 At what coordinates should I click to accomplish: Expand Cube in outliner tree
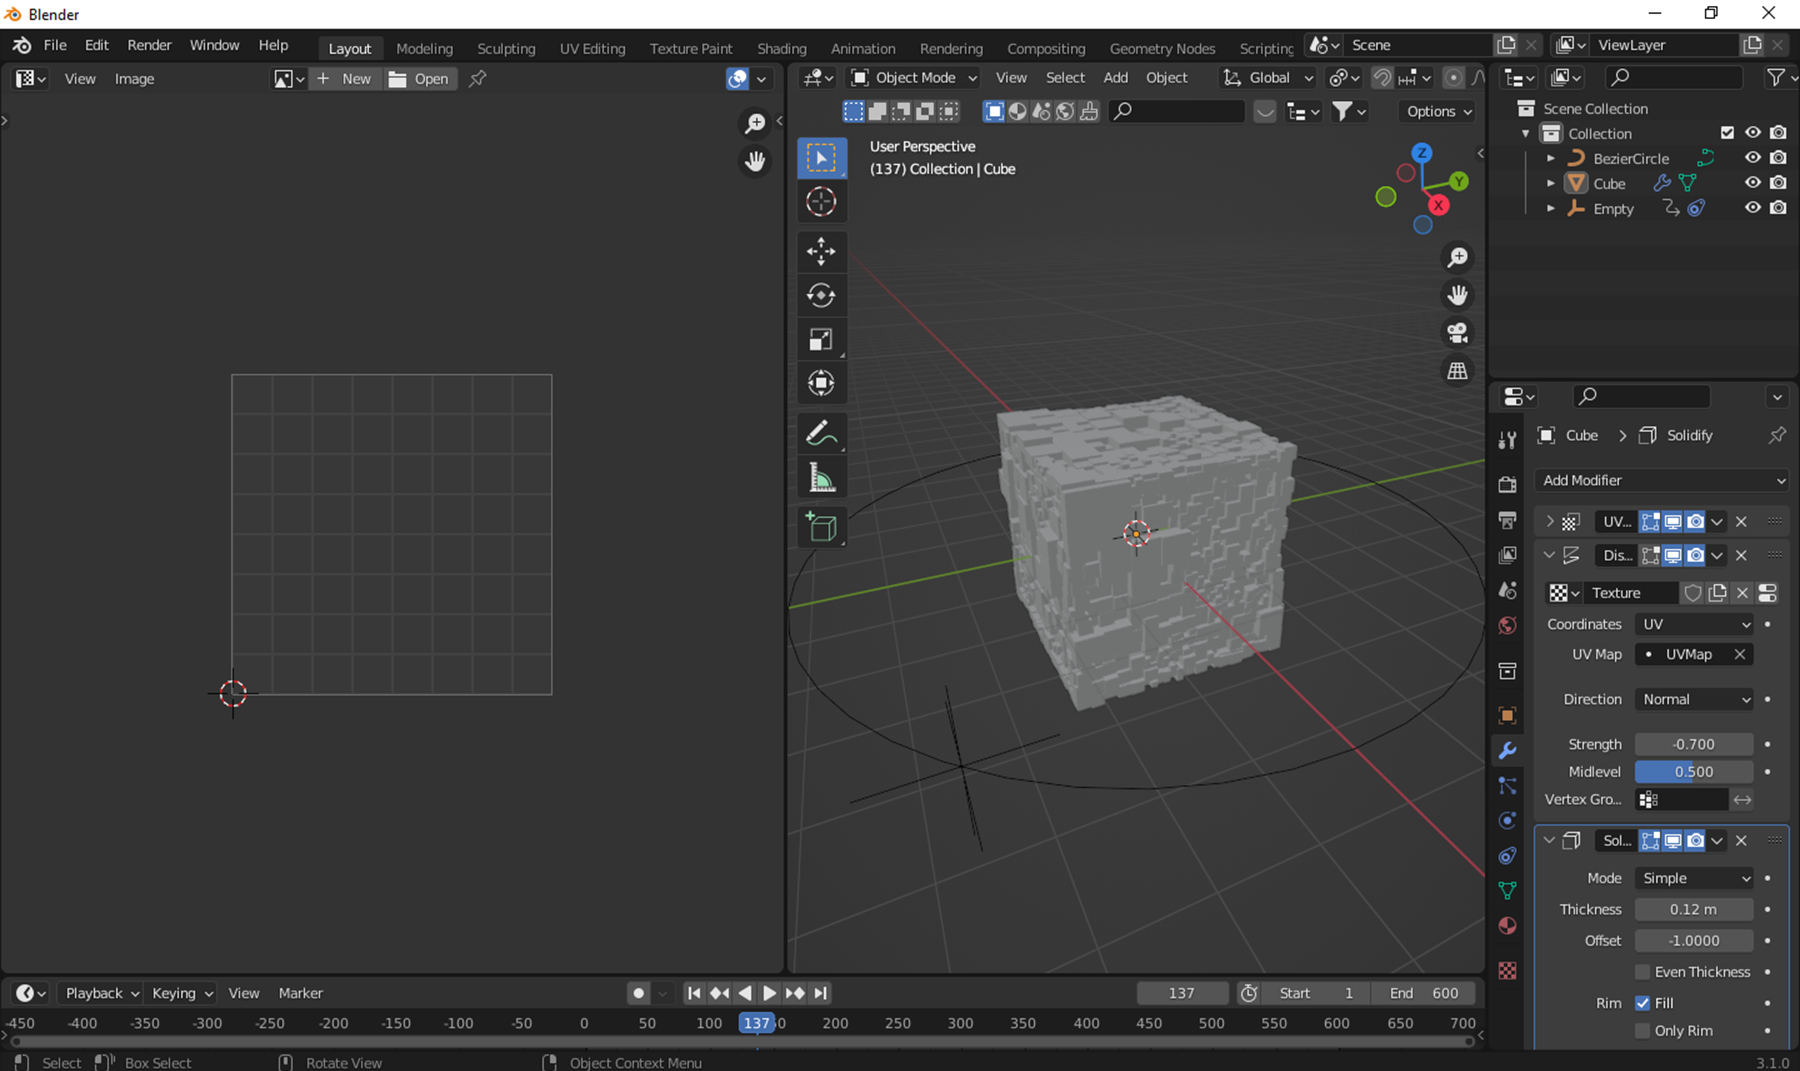tap(1551, 183)
